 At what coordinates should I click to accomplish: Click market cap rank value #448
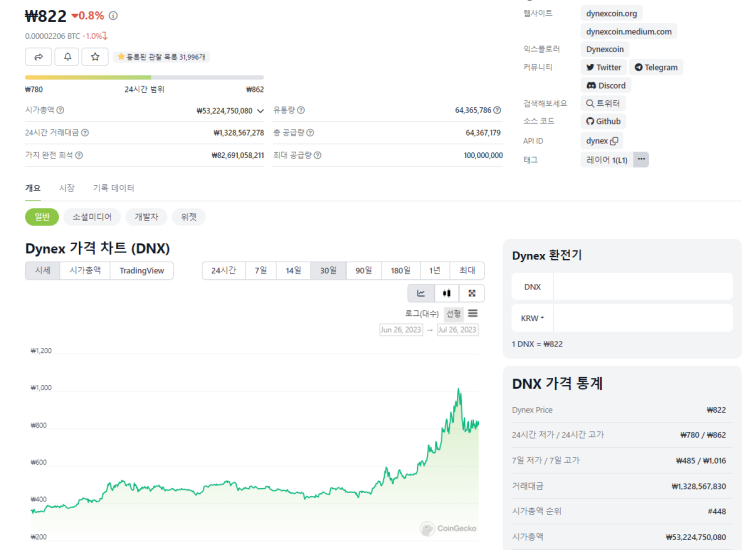coord(717,512)
